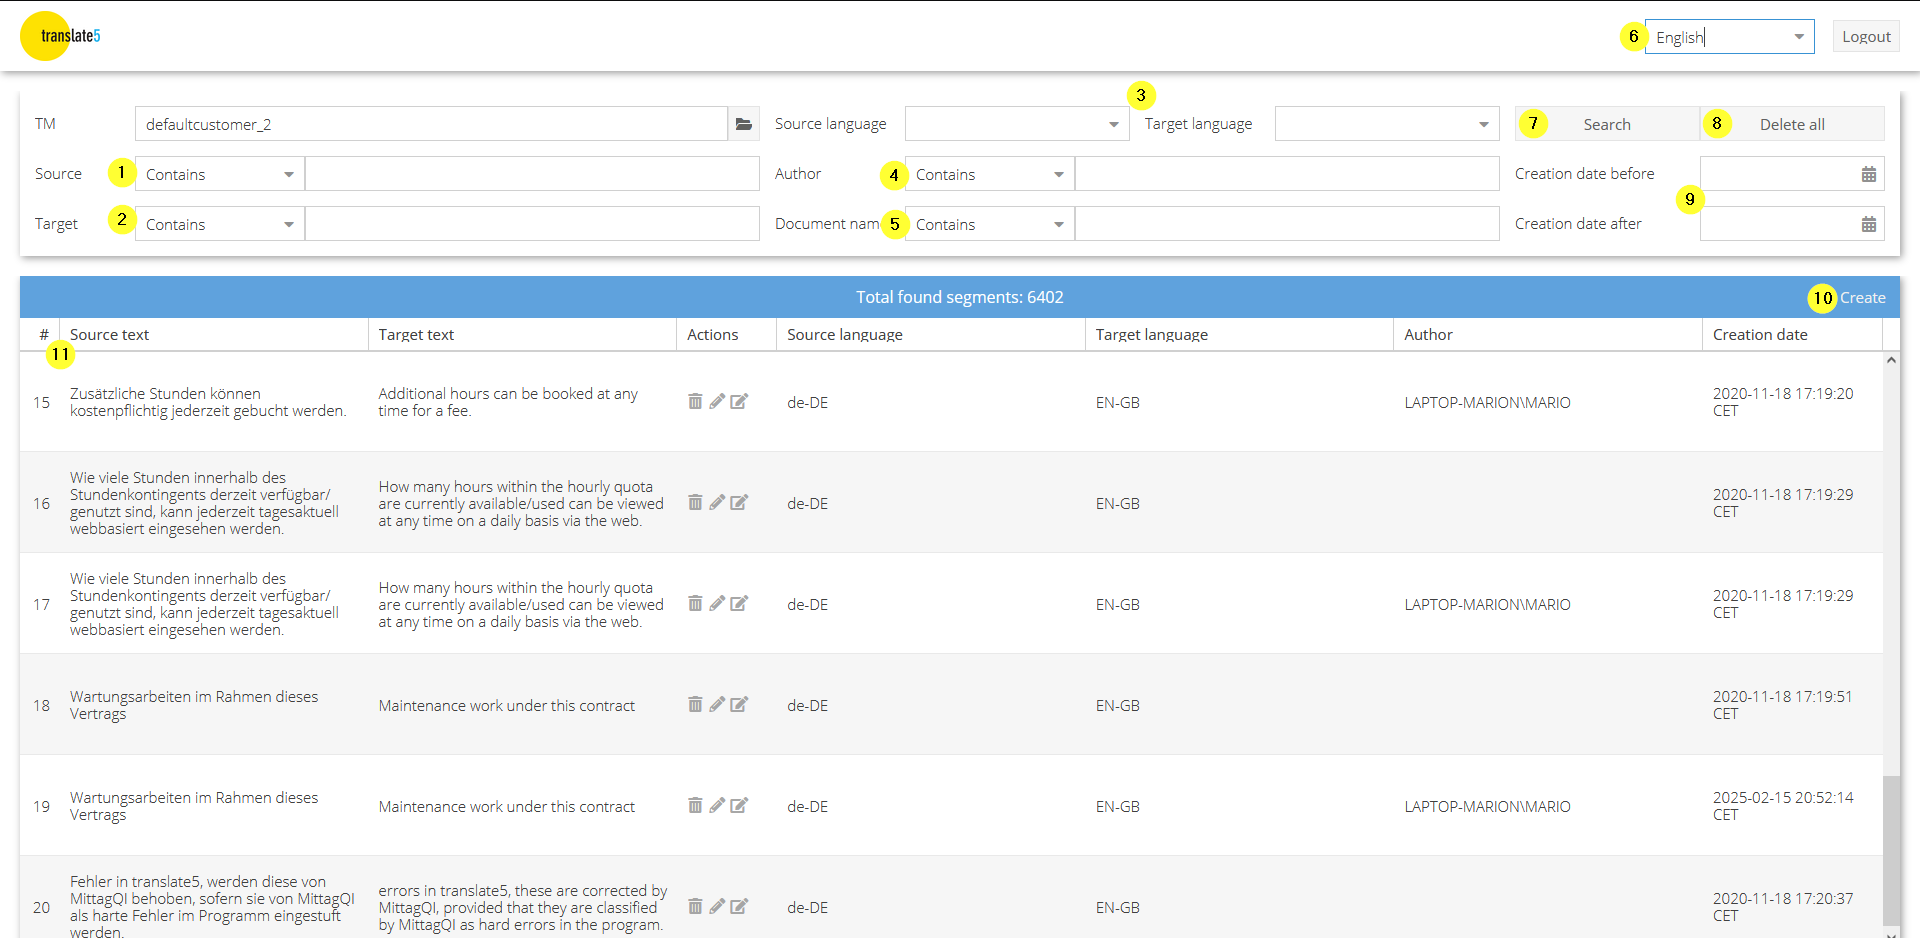Delete segment 17 using trash icon
This screenshot has width=1920, height=938.
click(695, 603)
